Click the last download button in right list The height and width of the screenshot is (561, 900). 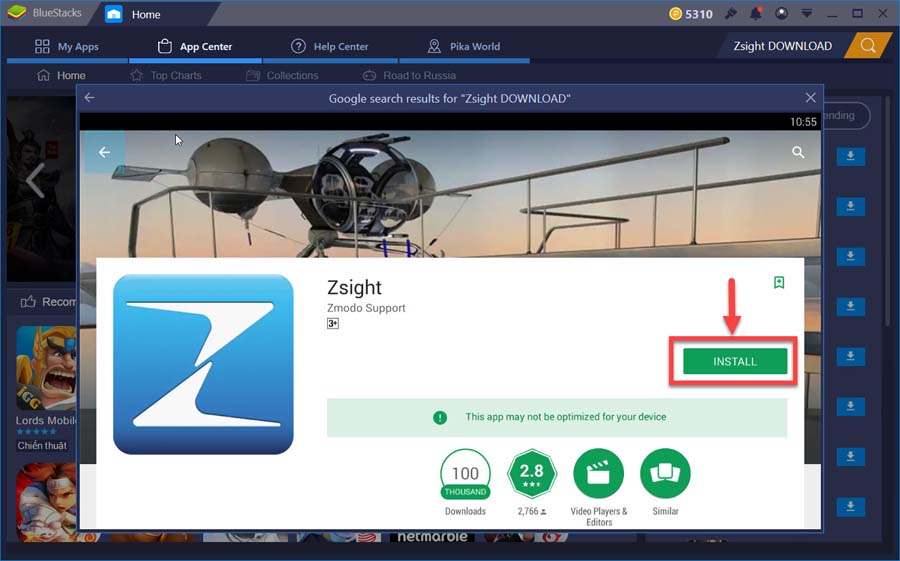pos(851,506)
